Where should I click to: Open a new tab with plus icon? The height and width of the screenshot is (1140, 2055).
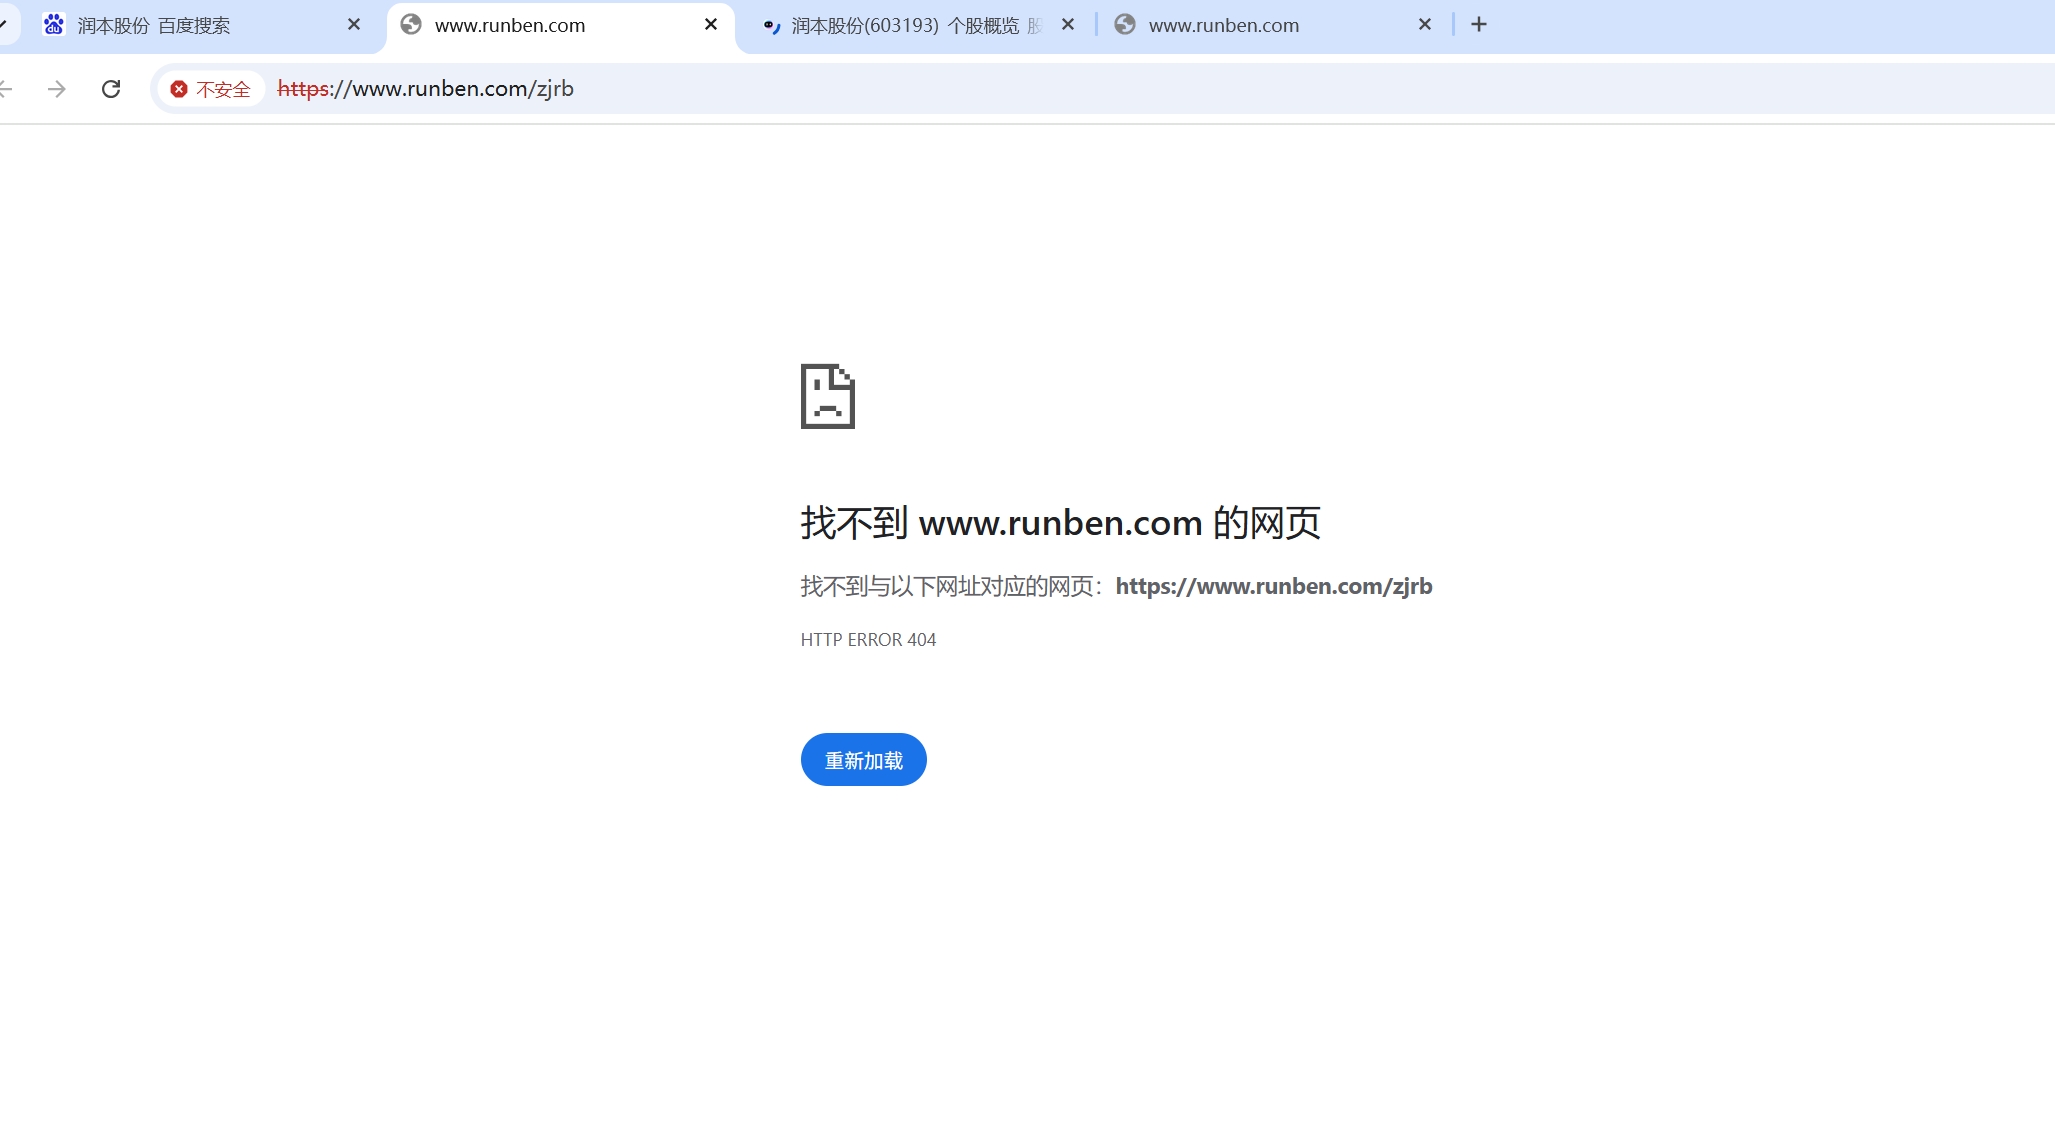(1479, 25)
